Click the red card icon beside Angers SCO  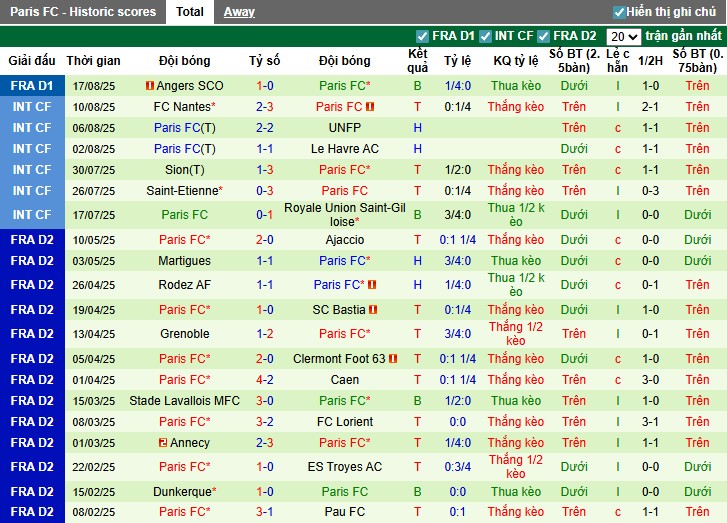(150, 86)
